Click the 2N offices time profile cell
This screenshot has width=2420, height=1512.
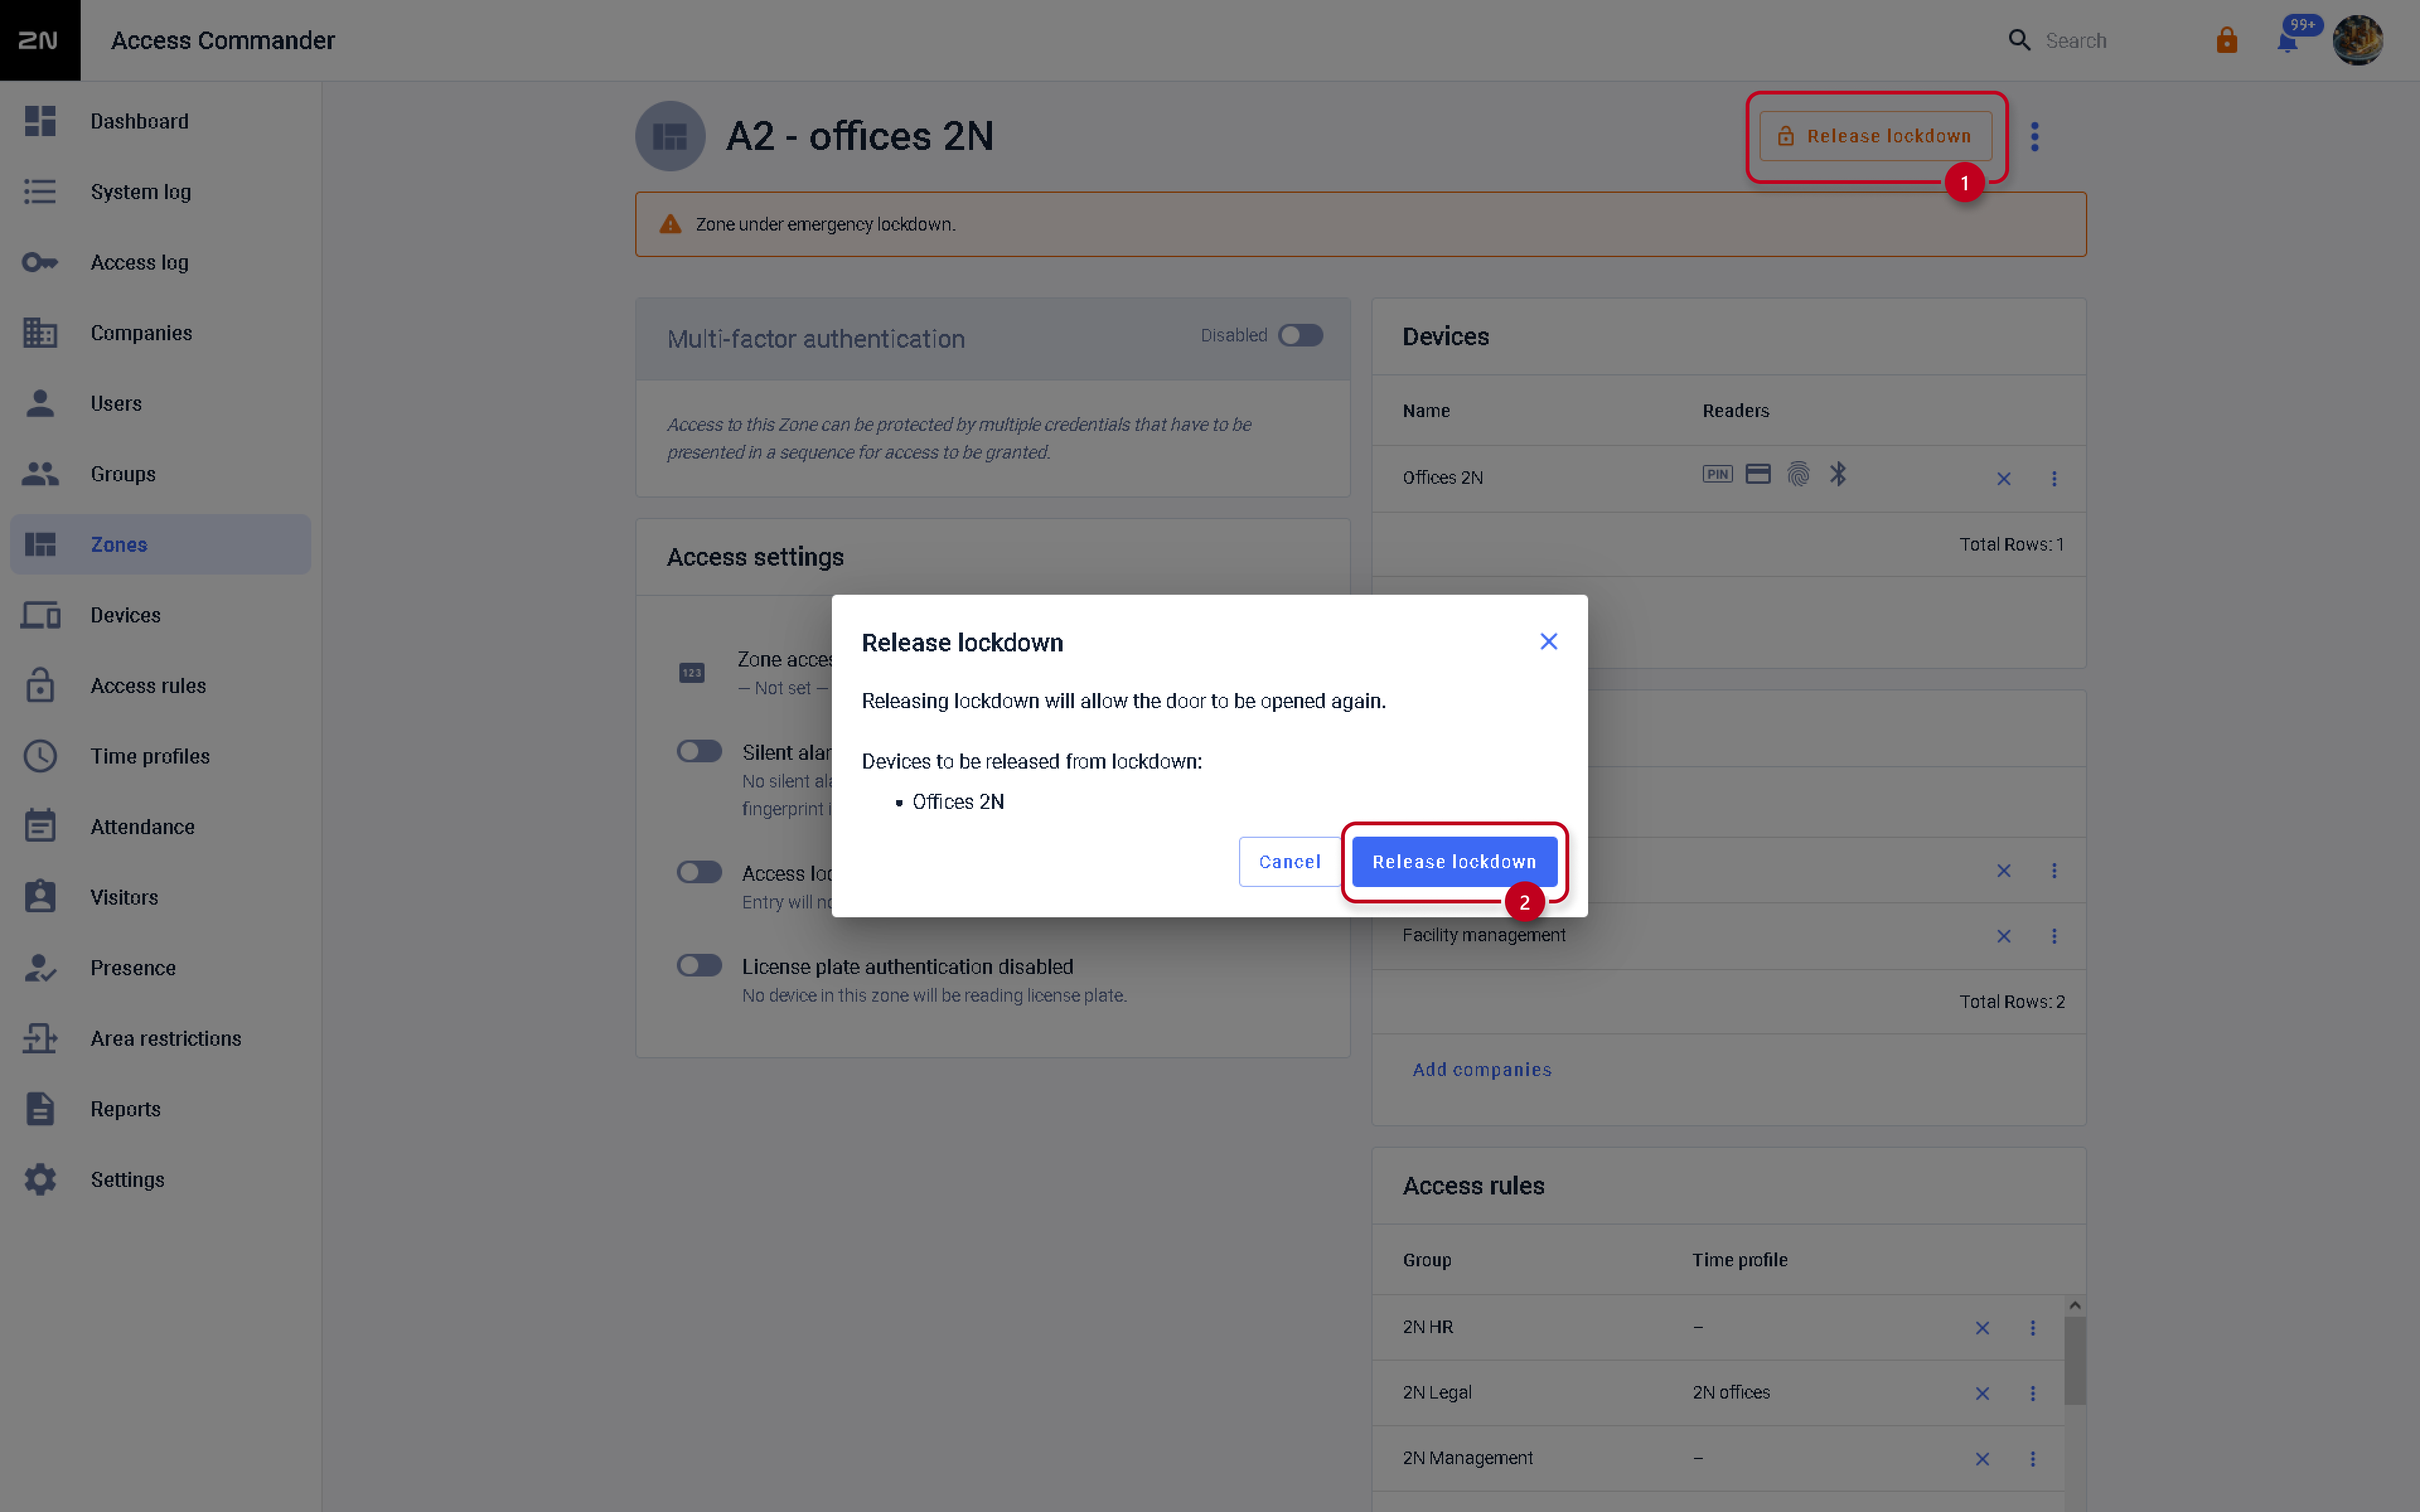[x=1731, y=1392]
